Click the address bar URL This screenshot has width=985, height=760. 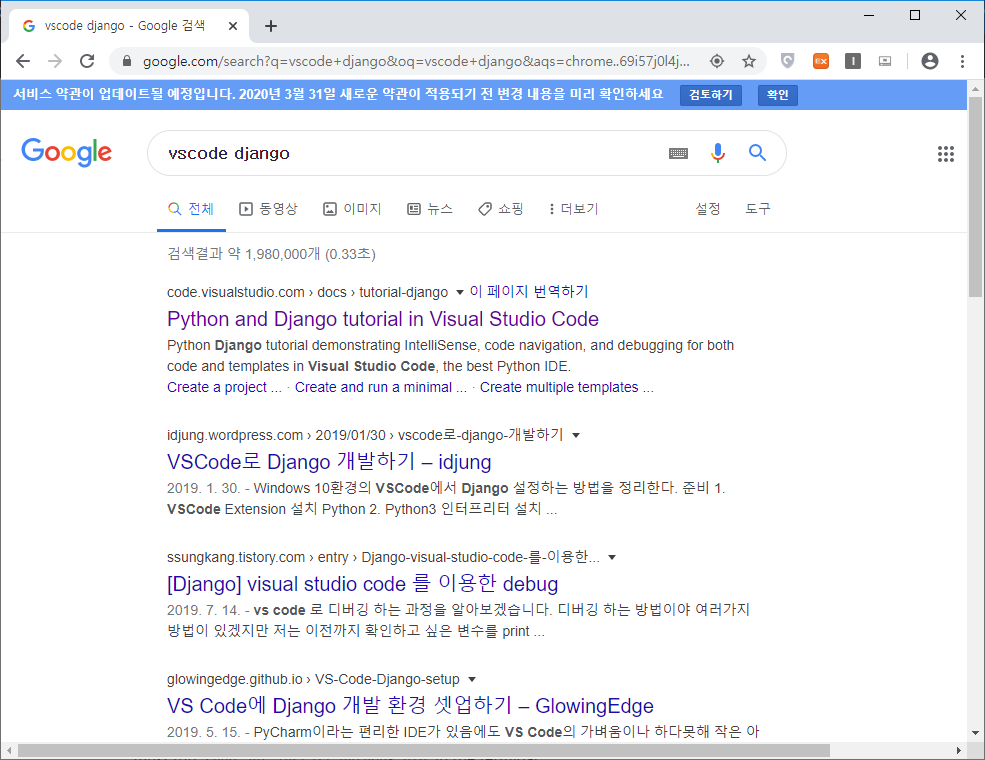tap(416, 61)
